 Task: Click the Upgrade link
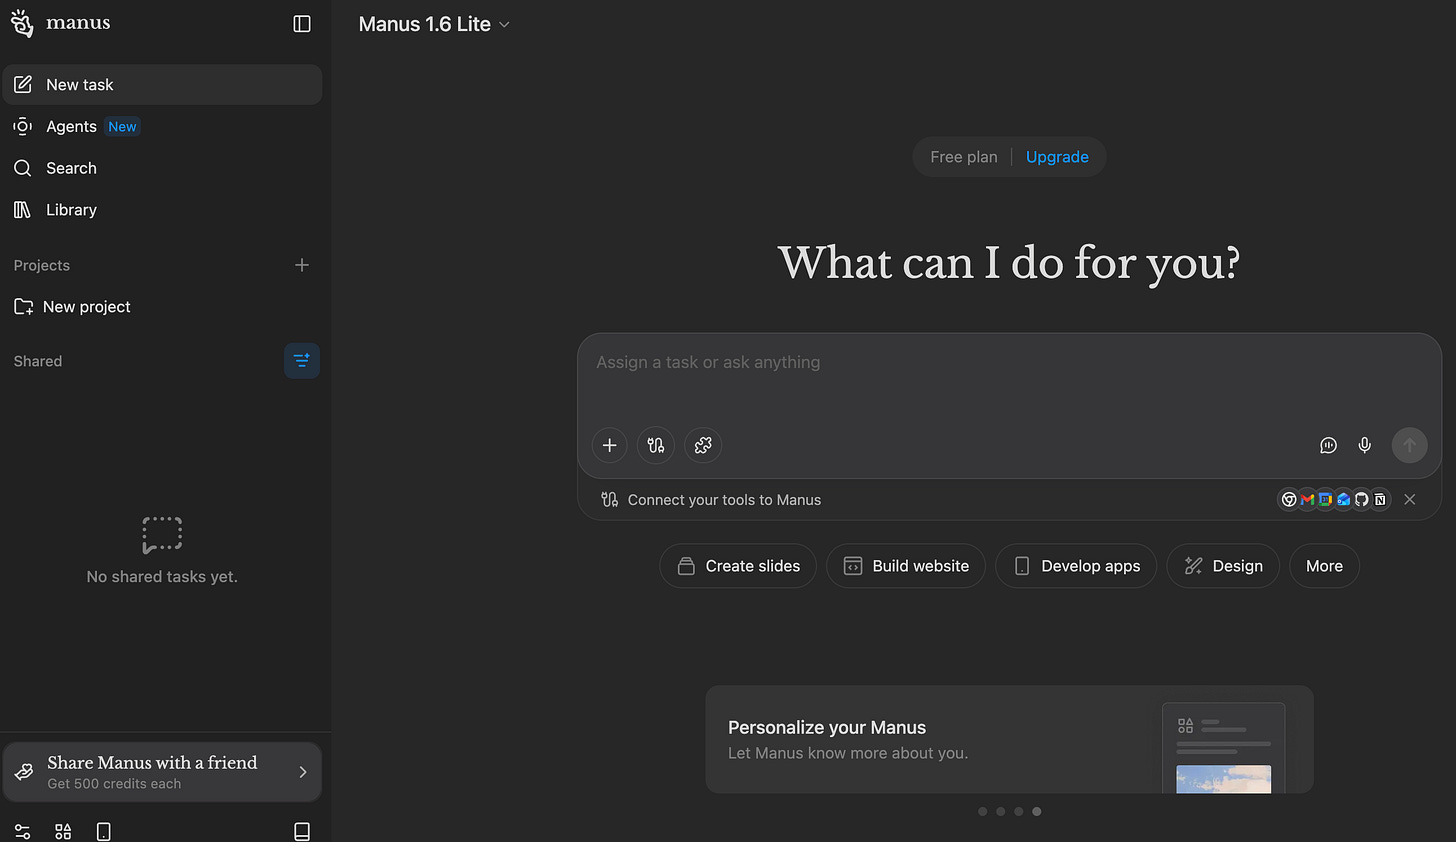click(x=1057, y=157)
